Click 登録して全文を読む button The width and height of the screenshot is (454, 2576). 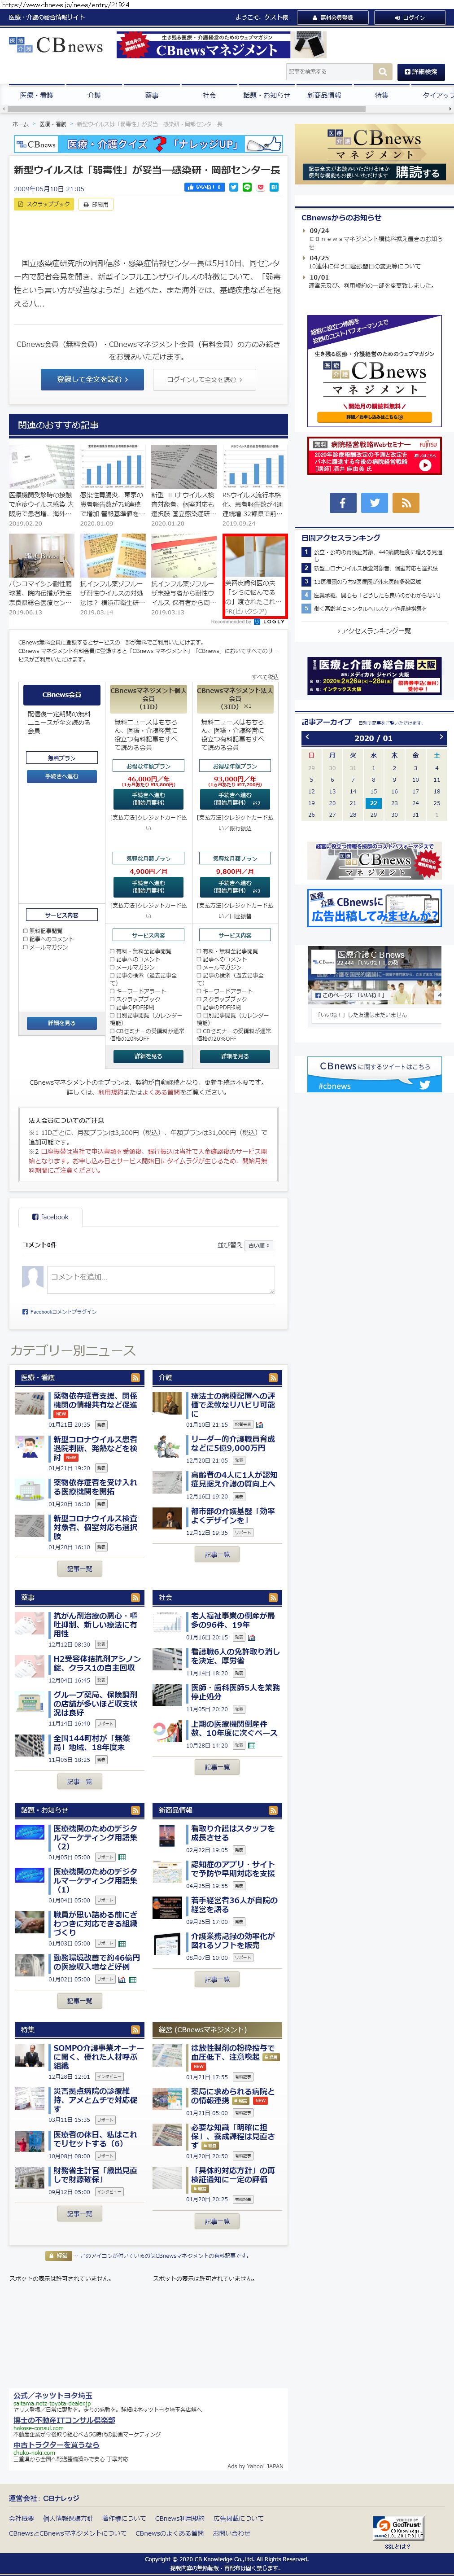coord(92,380)
